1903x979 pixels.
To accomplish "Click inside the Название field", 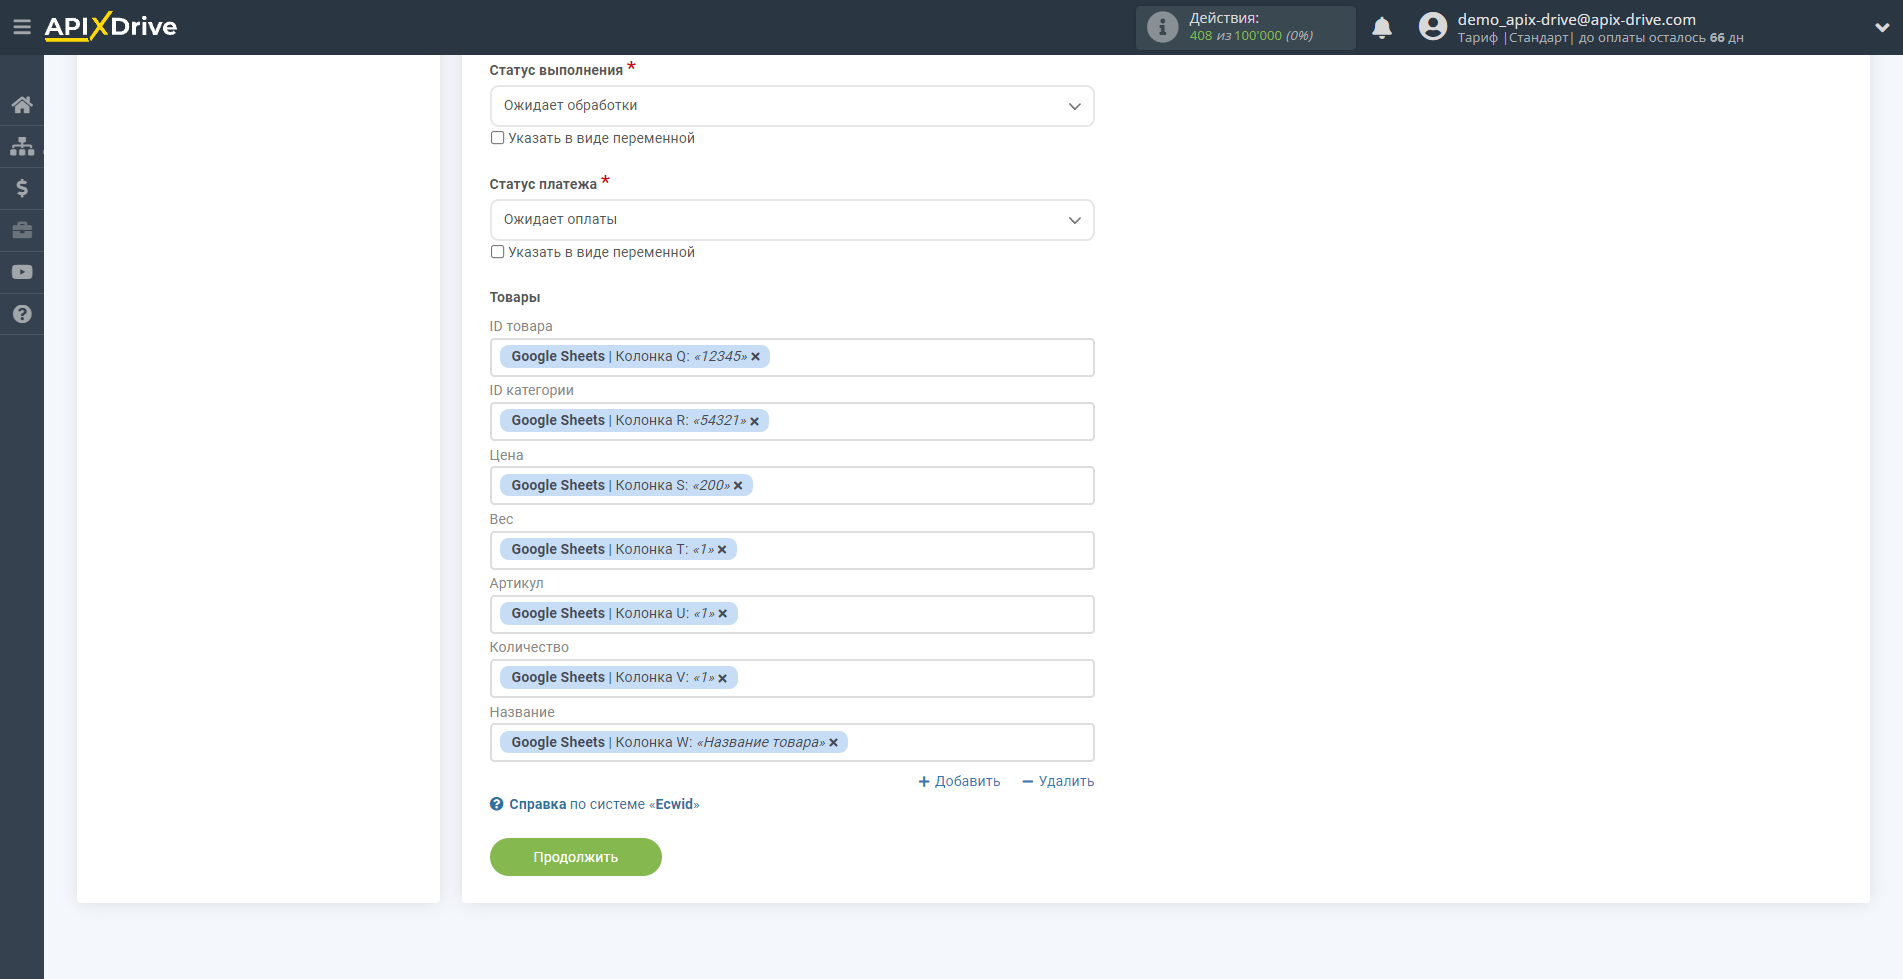I will pyautogui.click(x=792, y=743).
